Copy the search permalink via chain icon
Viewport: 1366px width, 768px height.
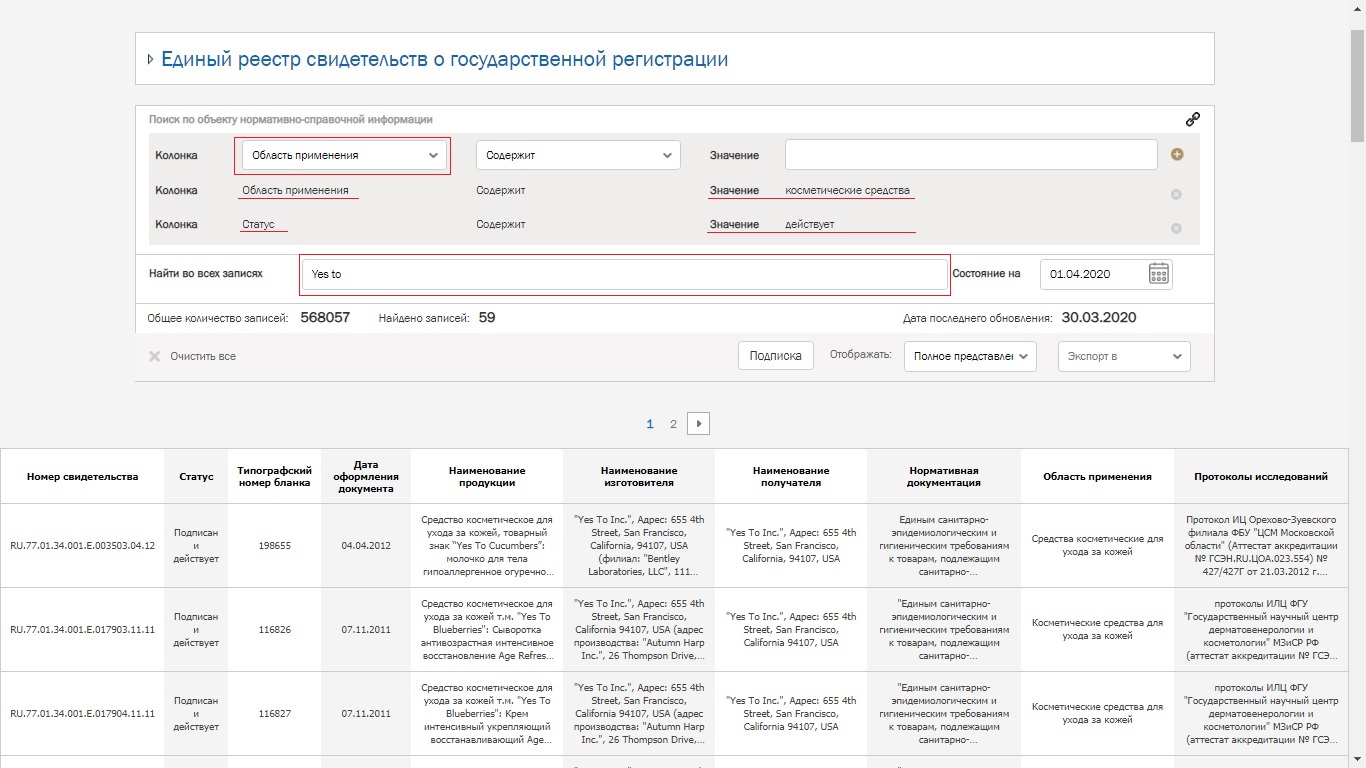[1192, 119]
